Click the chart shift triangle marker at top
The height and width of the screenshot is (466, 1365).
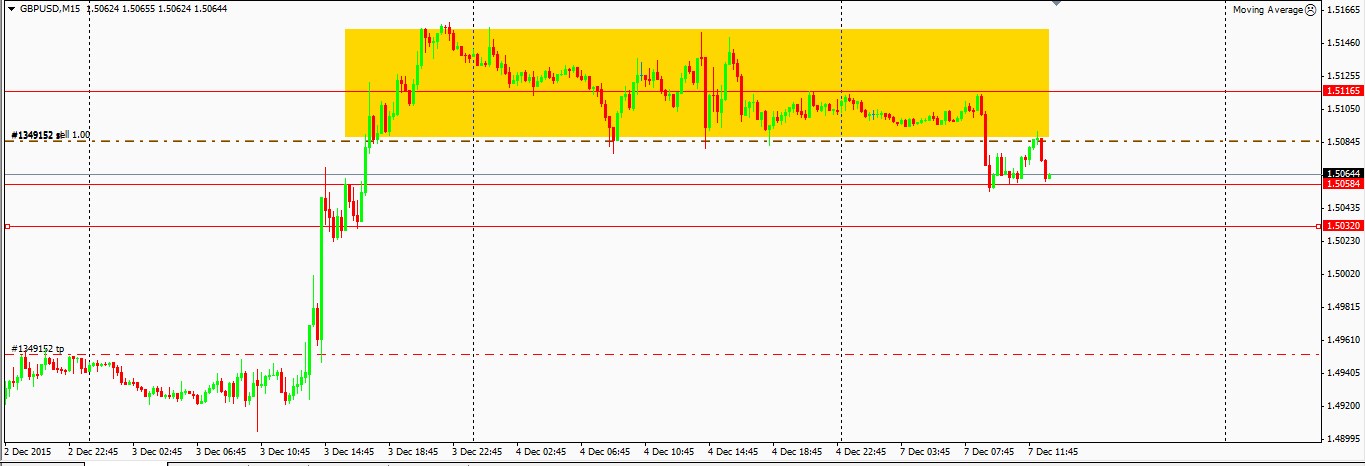click(1058, 4)
